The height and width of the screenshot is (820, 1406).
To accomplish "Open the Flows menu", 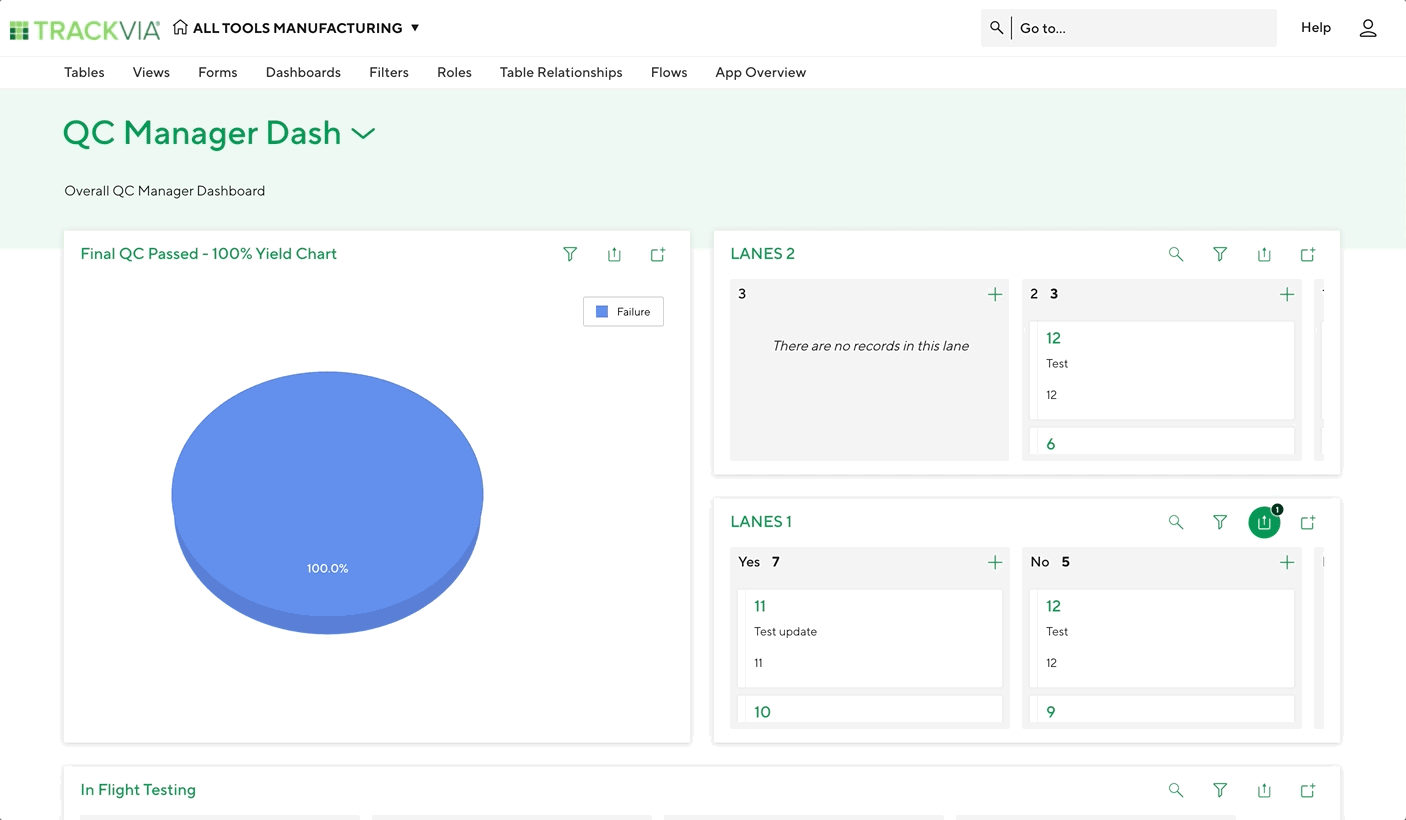I will click(x=669, y=72).
